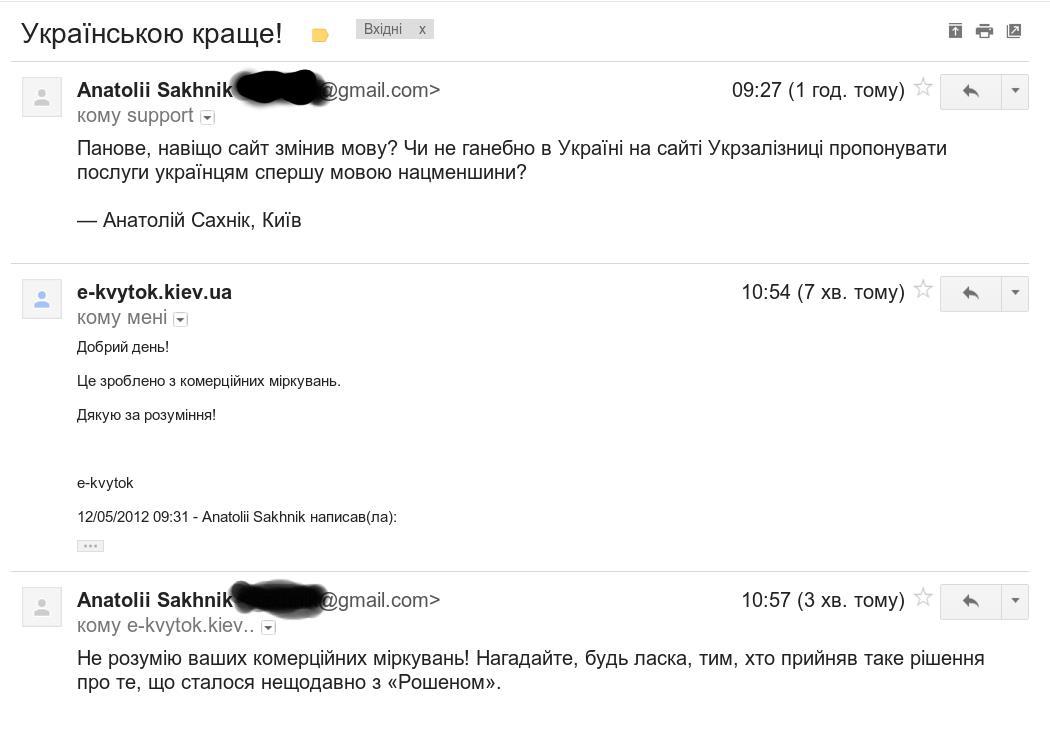Remove the 'Вхідні' label with x

click(422, 29)
